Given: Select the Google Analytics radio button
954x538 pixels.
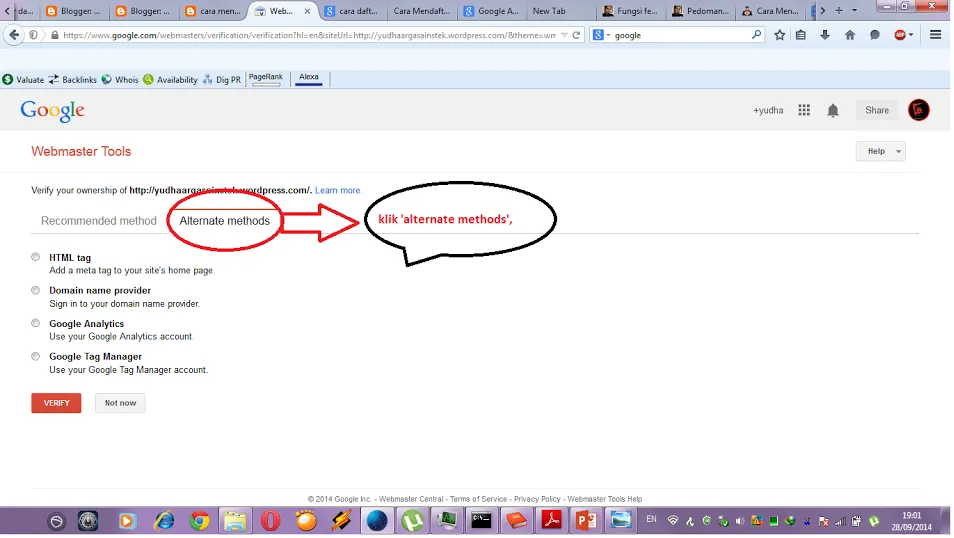Looking at the screenshot, I should pos(36,323).
